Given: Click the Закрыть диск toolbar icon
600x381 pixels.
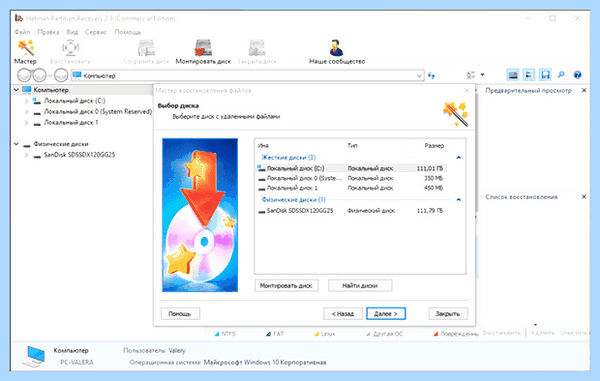Looking at the screenshot, I should [x=257, y=52].
